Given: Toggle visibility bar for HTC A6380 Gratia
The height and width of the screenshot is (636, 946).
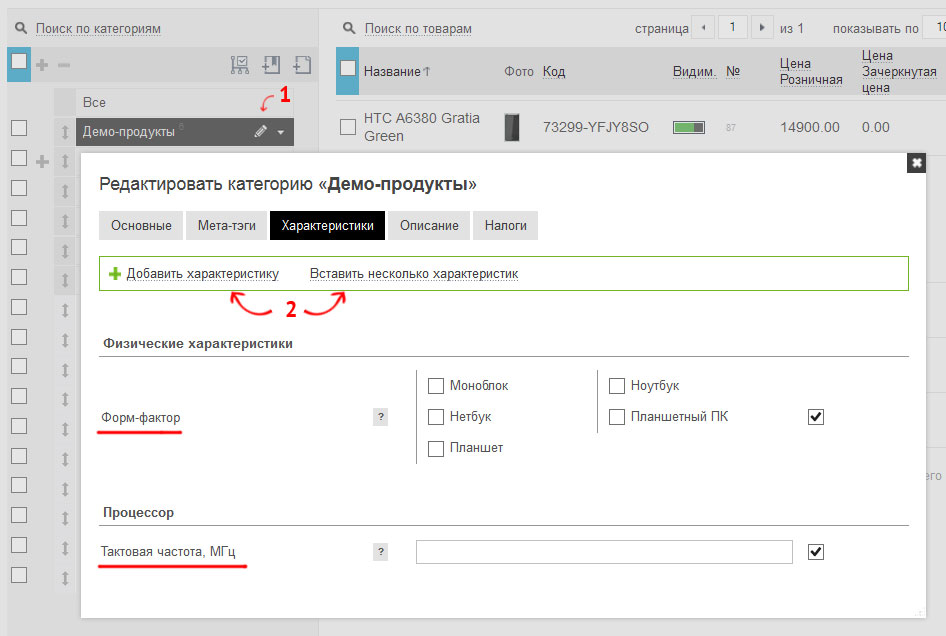Looking at the screenshot, I should click(x=689, y=127).
